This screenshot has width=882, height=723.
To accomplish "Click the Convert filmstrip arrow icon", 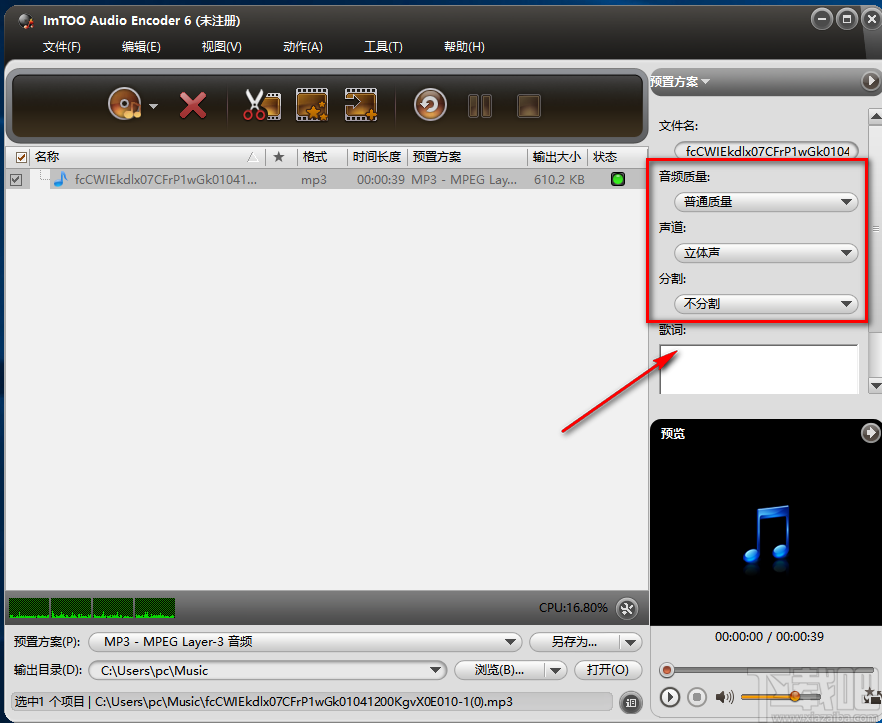I will click(x=360, y=103).
